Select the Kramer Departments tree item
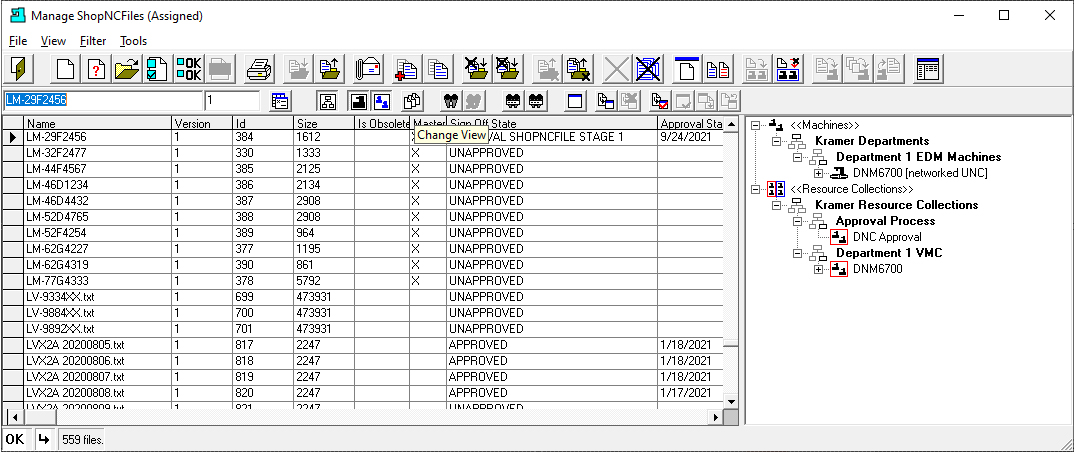Screen dimensions: 1076x452 (872, 141)
